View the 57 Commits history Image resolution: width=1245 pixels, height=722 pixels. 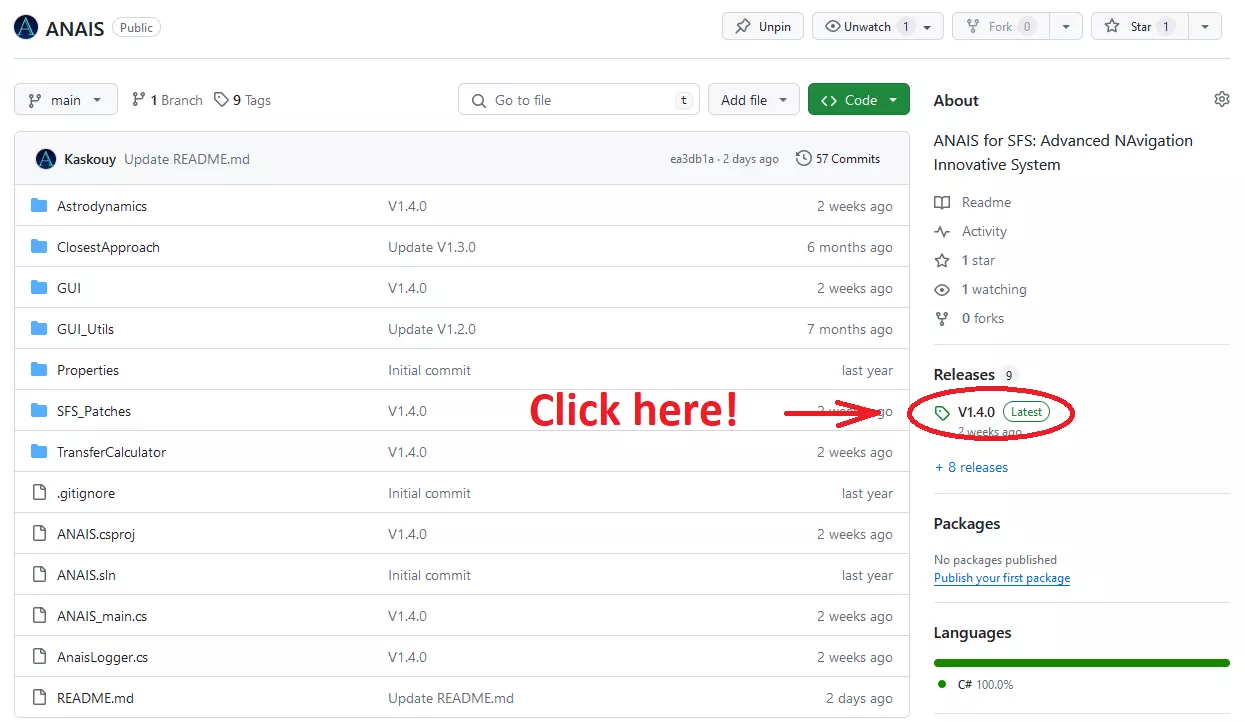(838, 159)
